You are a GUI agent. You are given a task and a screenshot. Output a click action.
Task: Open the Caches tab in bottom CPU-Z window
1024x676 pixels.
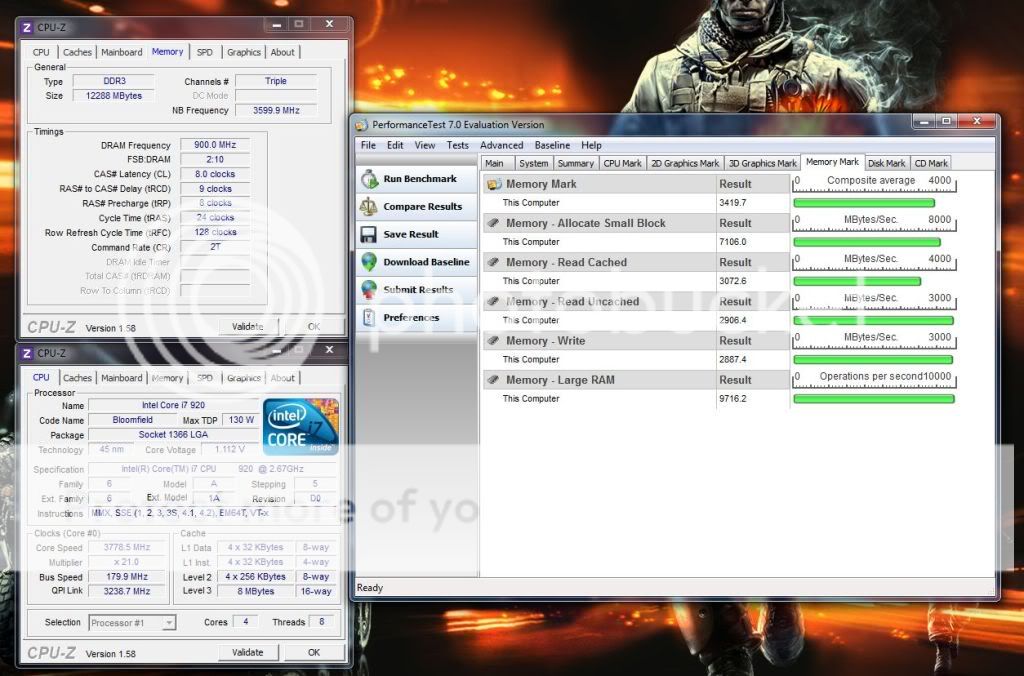point(77,378)
